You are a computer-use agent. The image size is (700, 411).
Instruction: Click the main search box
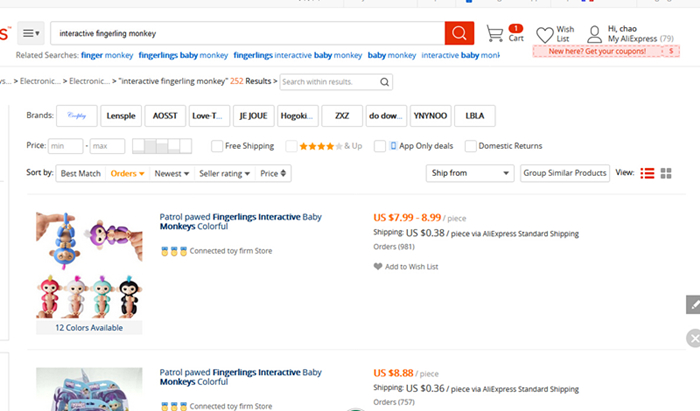coord(248,33)
